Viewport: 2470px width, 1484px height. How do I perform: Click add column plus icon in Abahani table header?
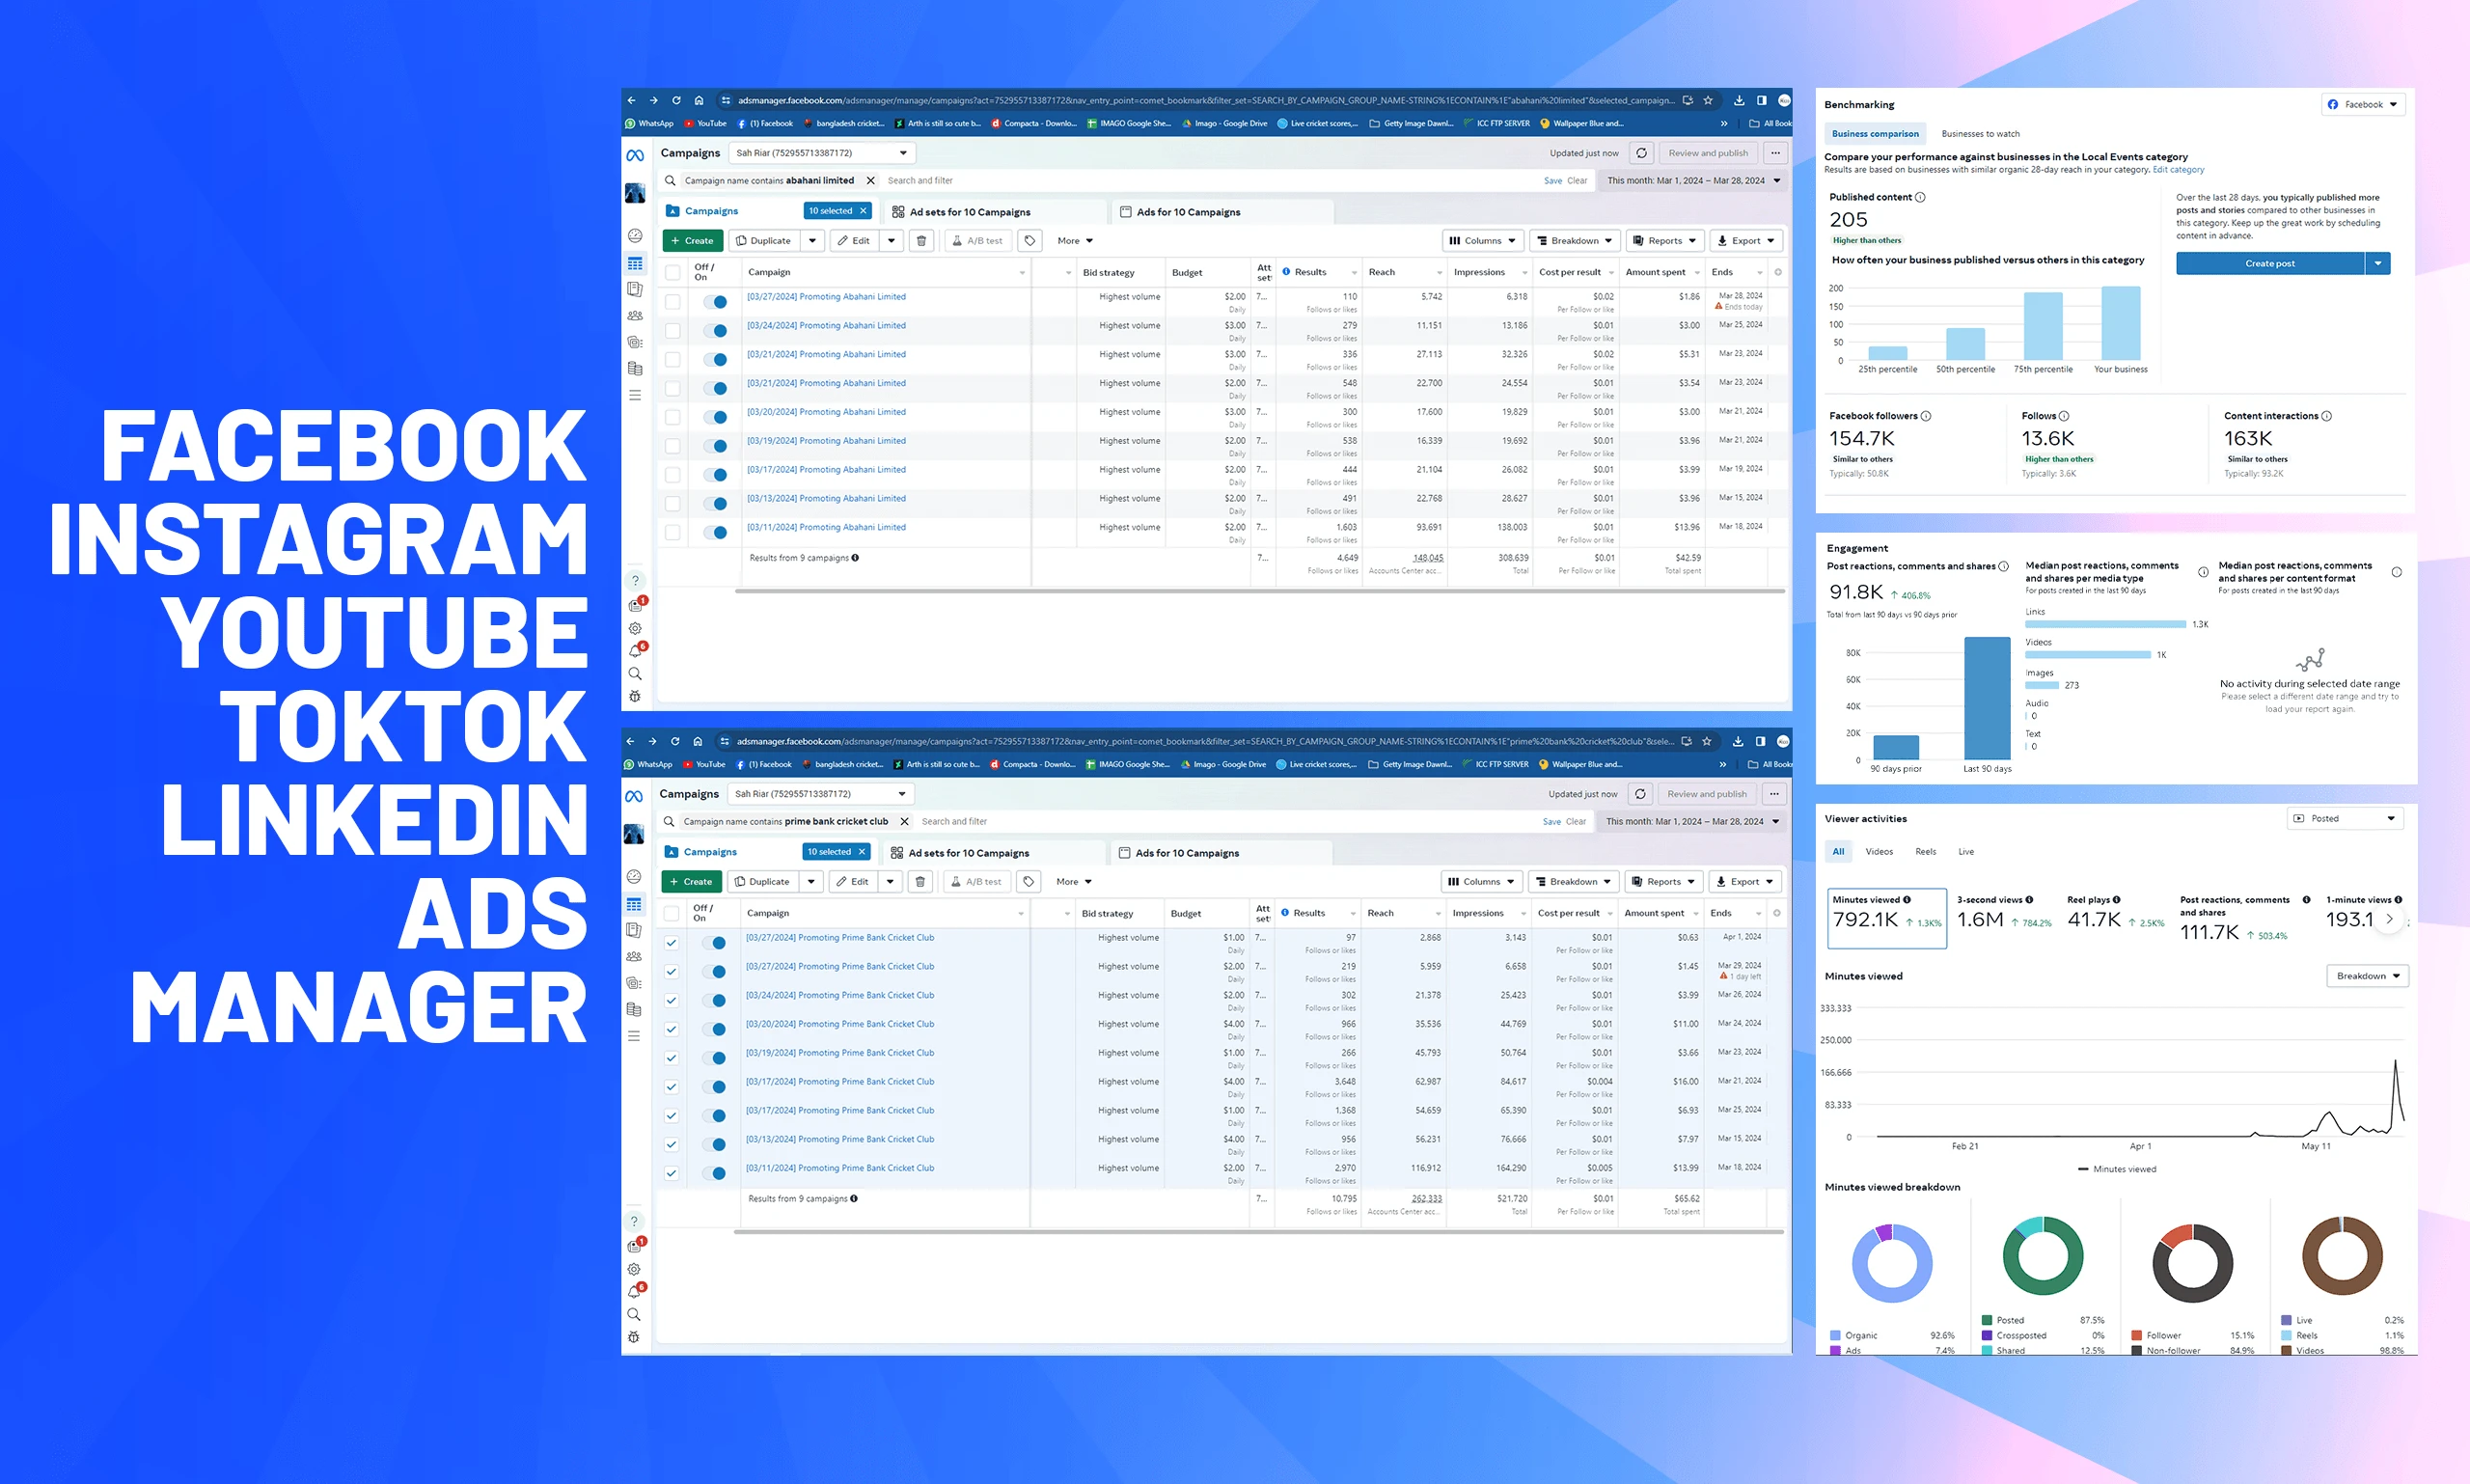(x=1778, y=272)
